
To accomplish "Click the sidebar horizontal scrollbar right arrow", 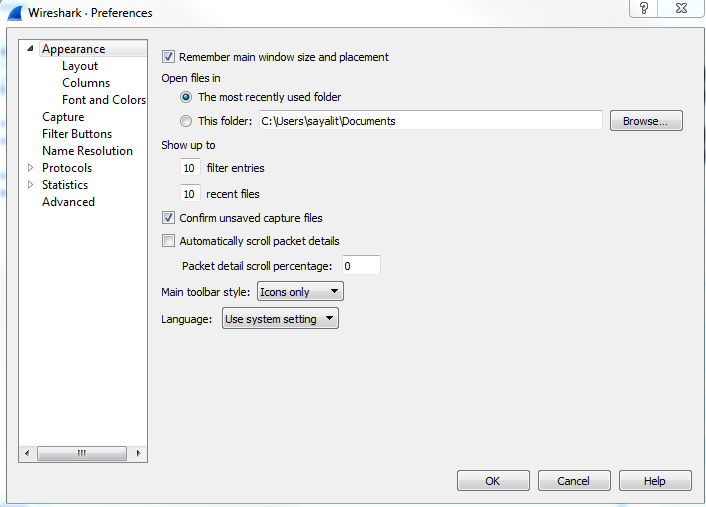I will point(139,453).
